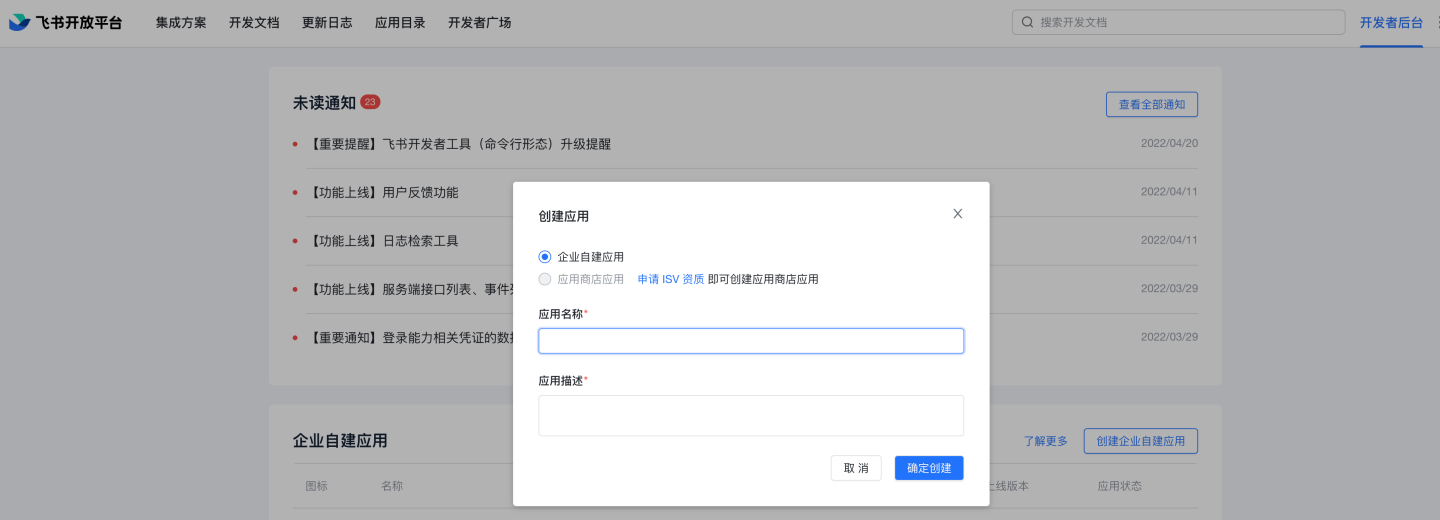The height and width of the screenshot is (520, 1440).
Task: Switch to the 开发者后台 tab
Action: (1391, 22)
